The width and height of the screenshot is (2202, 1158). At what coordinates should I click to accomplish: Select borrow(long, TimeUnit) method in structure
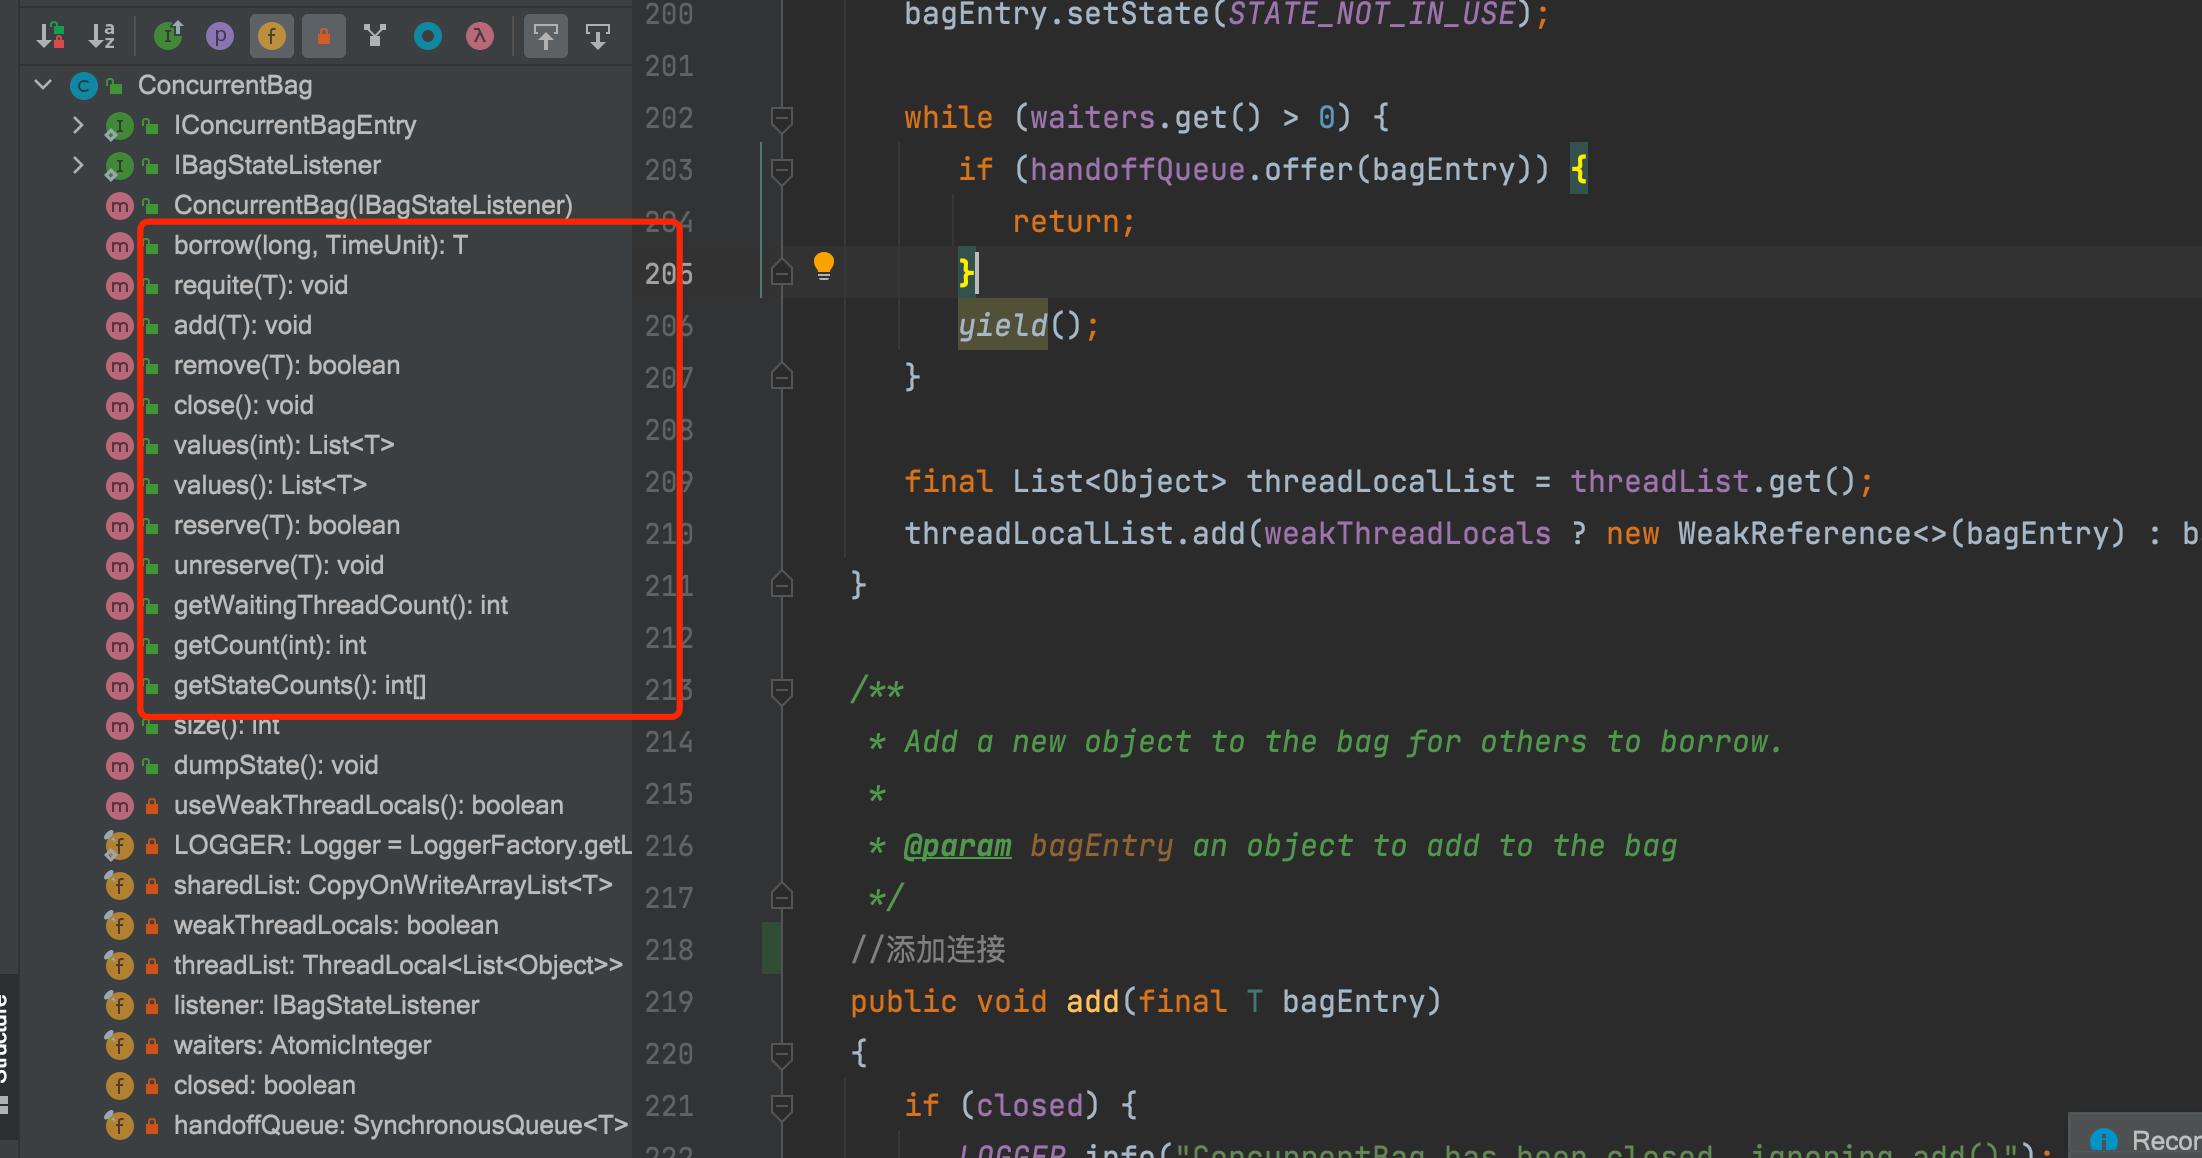(320, 245)
